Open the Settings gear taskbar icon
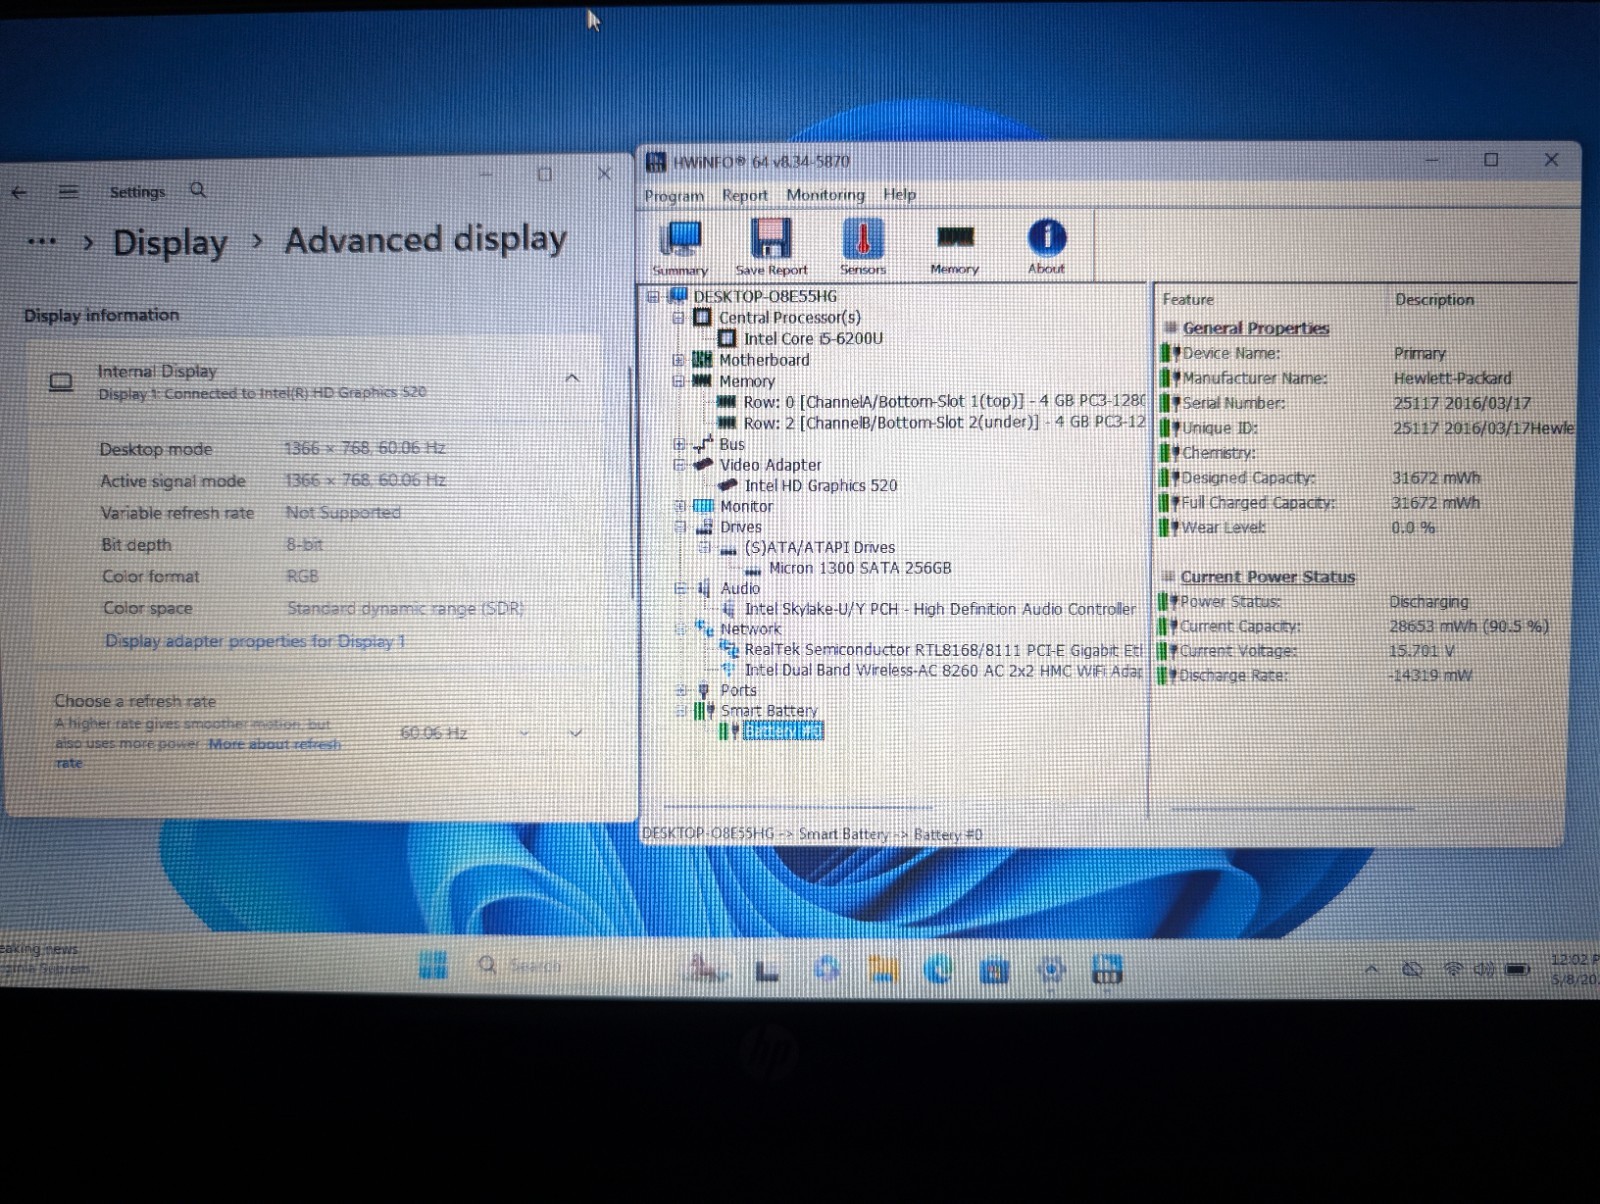The height and width of the screenshot is (1204, 1600). pos(1051,970)
